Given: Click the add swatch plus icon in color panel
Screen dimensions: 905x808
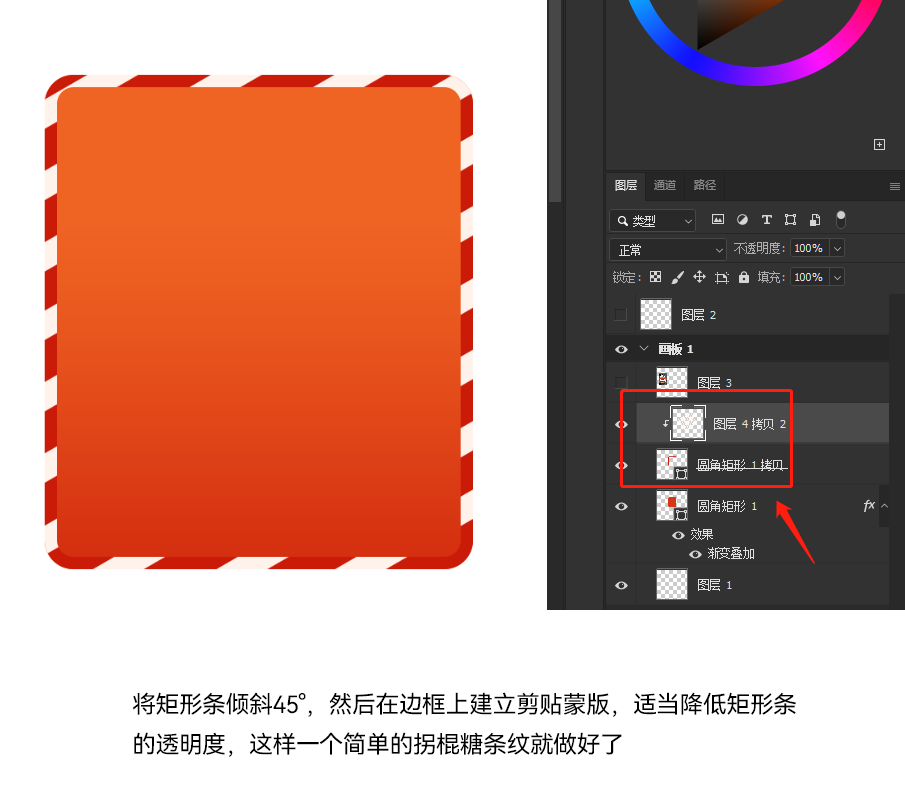Looking at the screenshot, I should tap(879, 144).
